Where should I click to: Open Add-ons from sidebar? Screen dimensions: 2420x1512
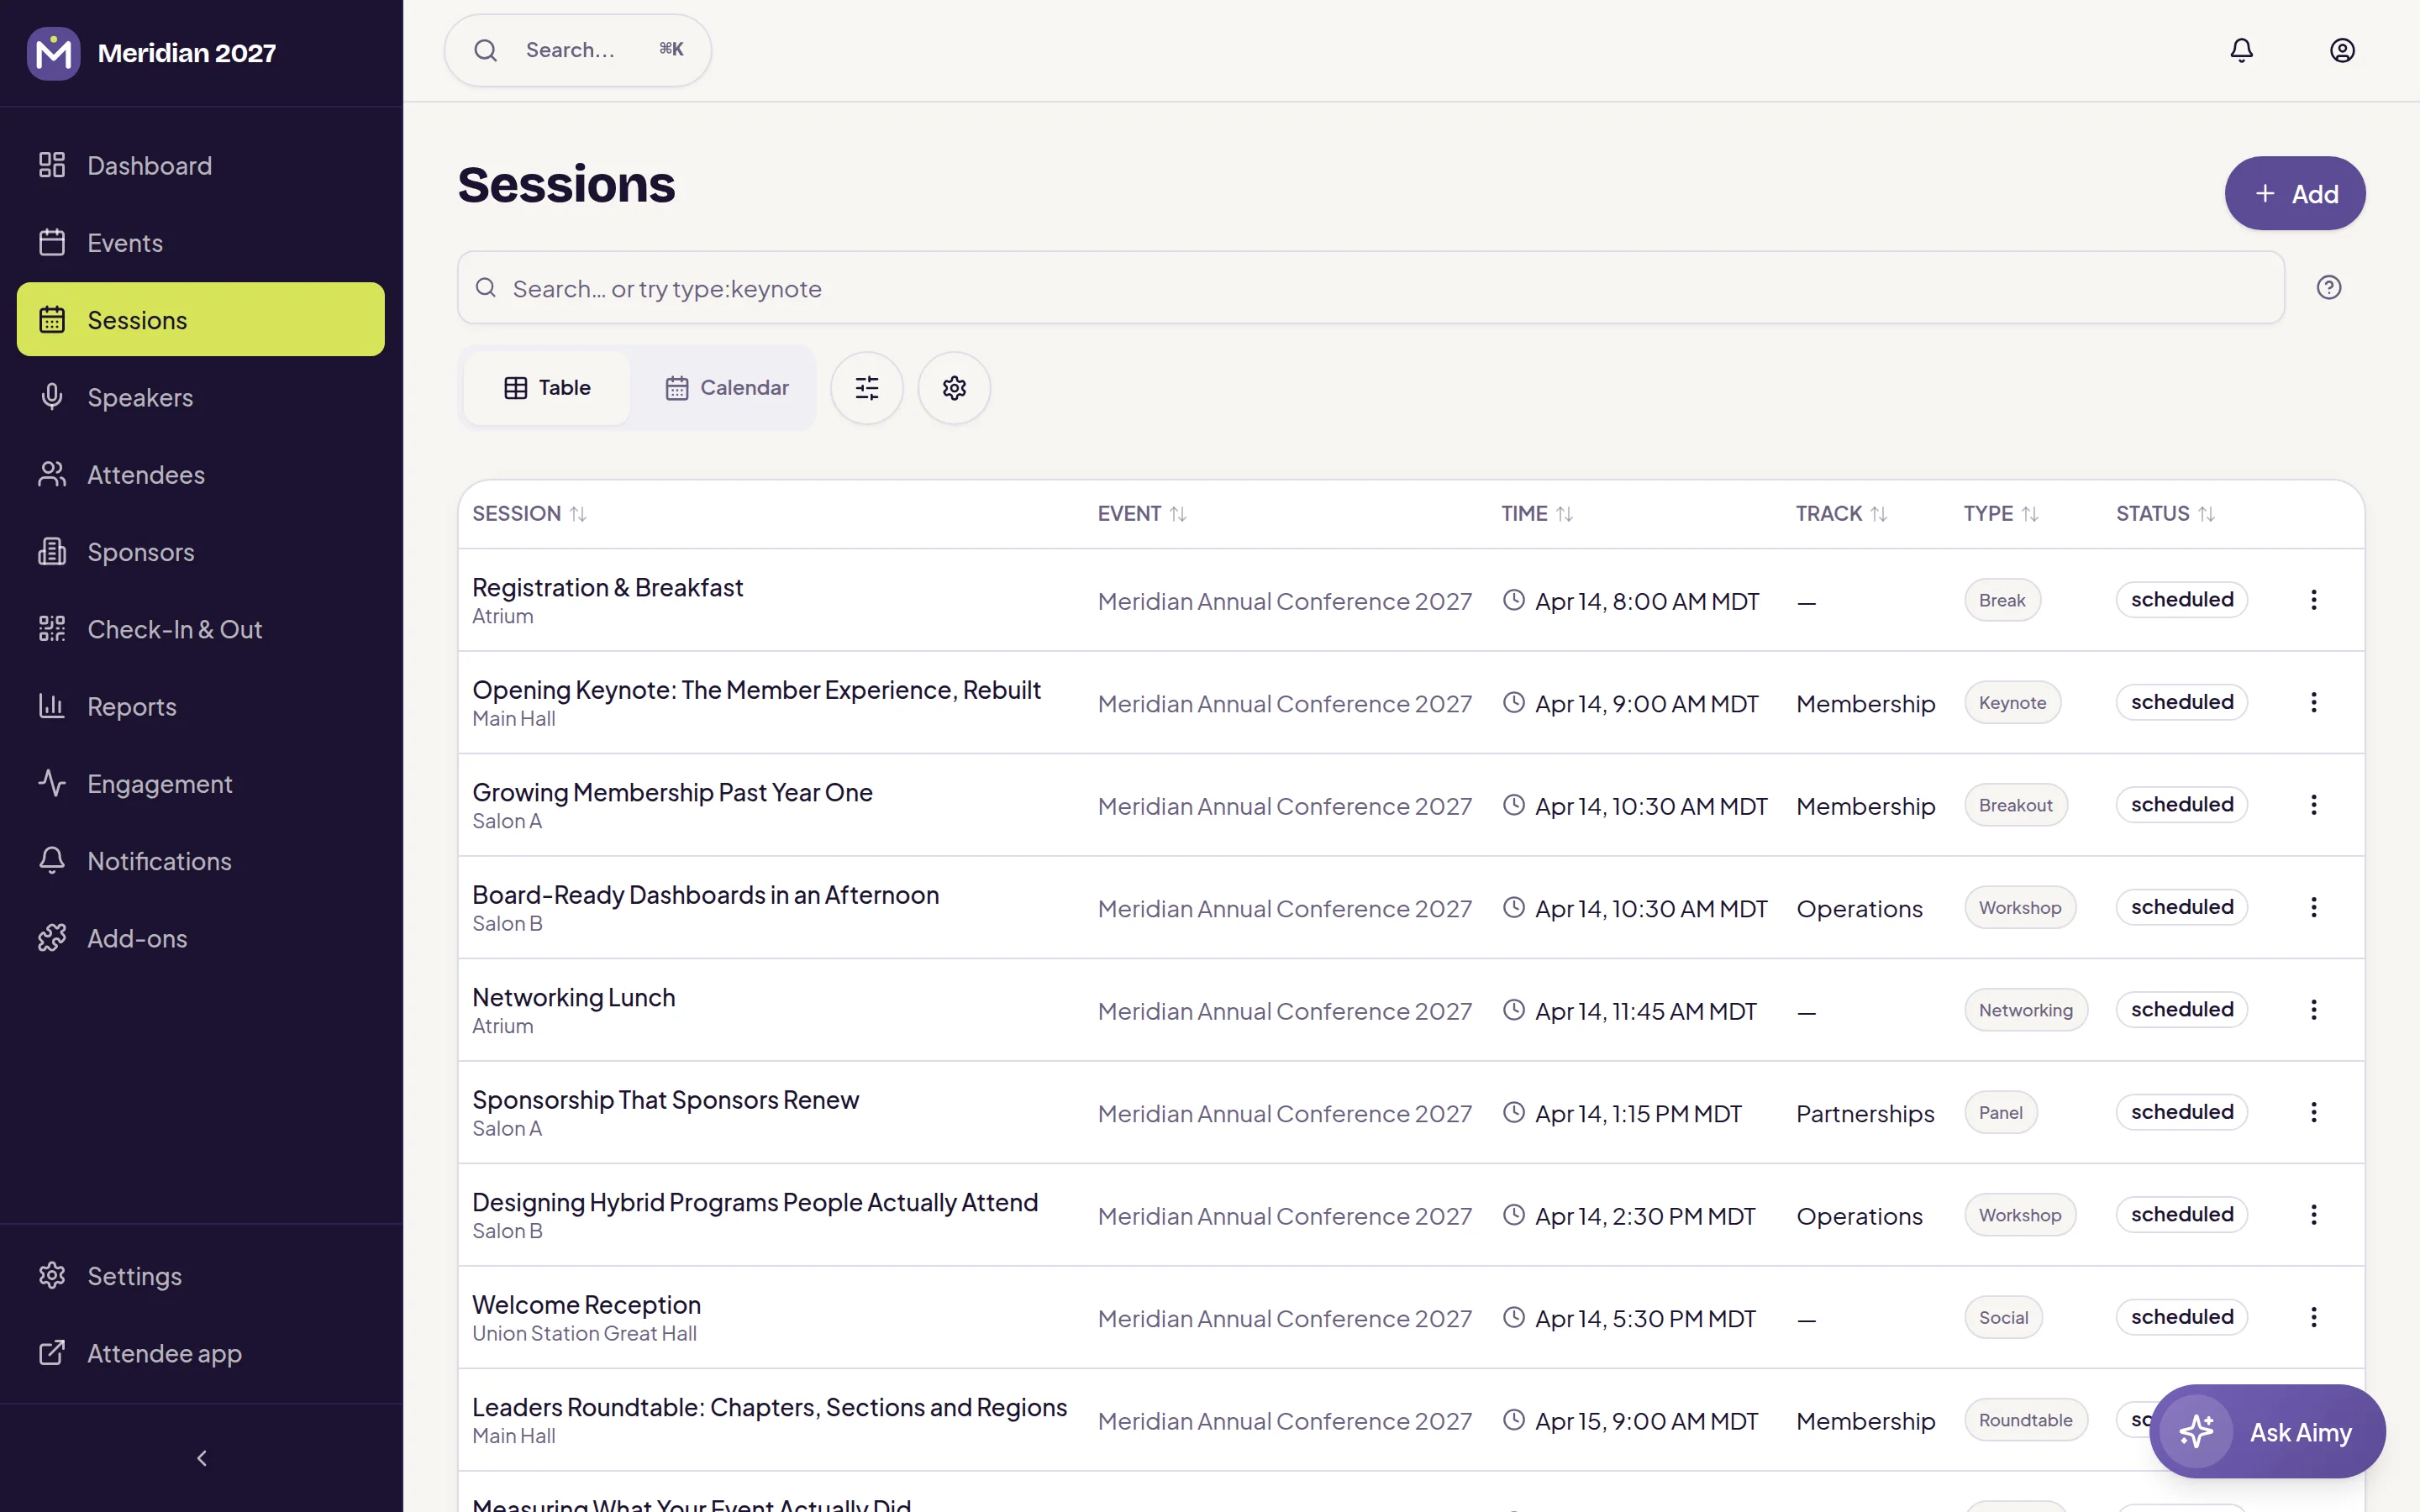click(201, 938)
